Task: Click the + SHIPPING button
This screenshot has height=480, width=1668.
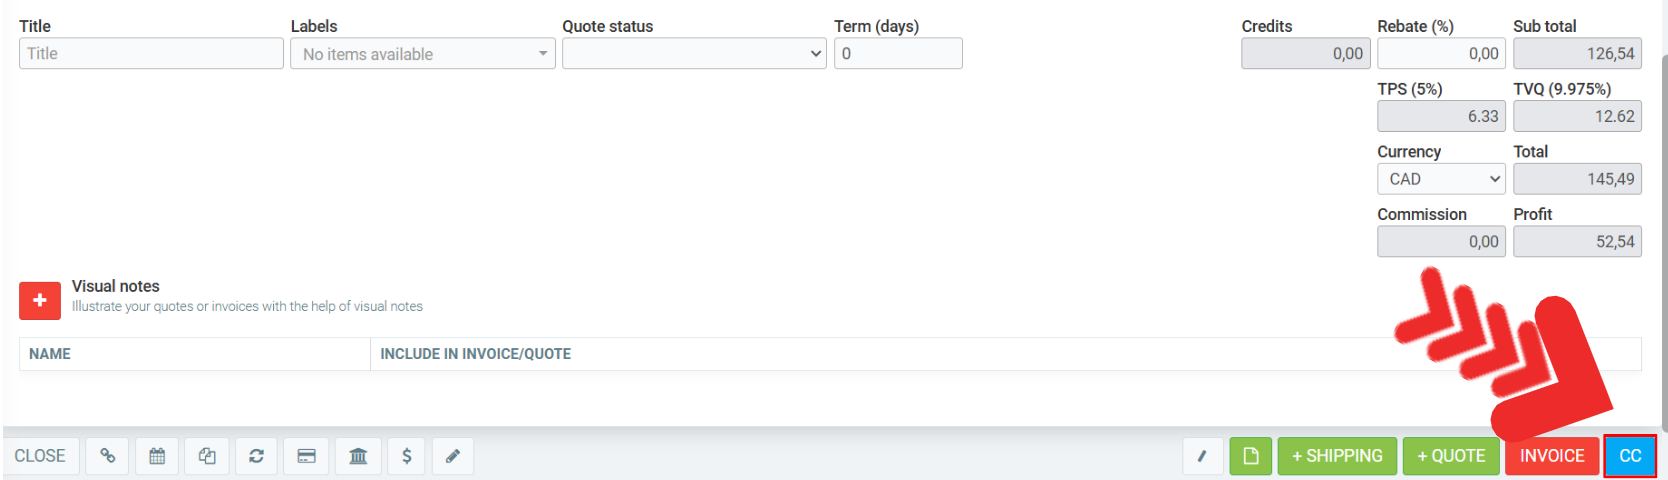Action: coord(1337,456)
